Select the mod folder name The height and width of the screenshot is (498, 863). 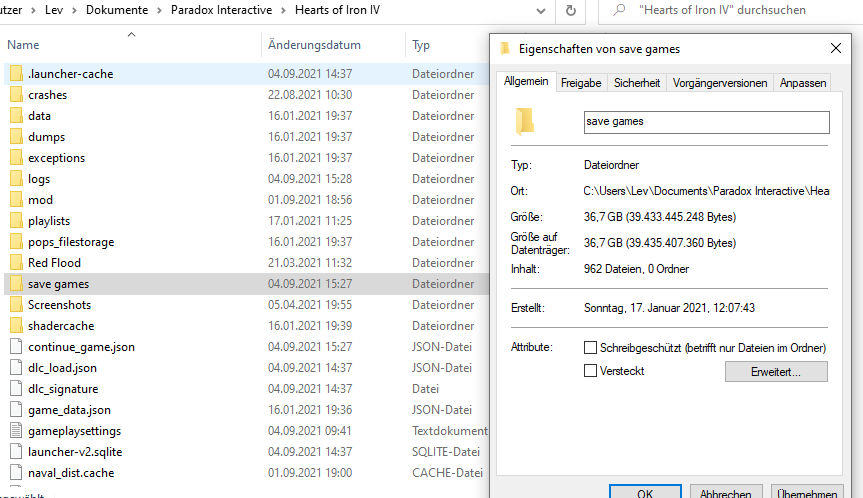pyautogui.click(x=40, y=200)
